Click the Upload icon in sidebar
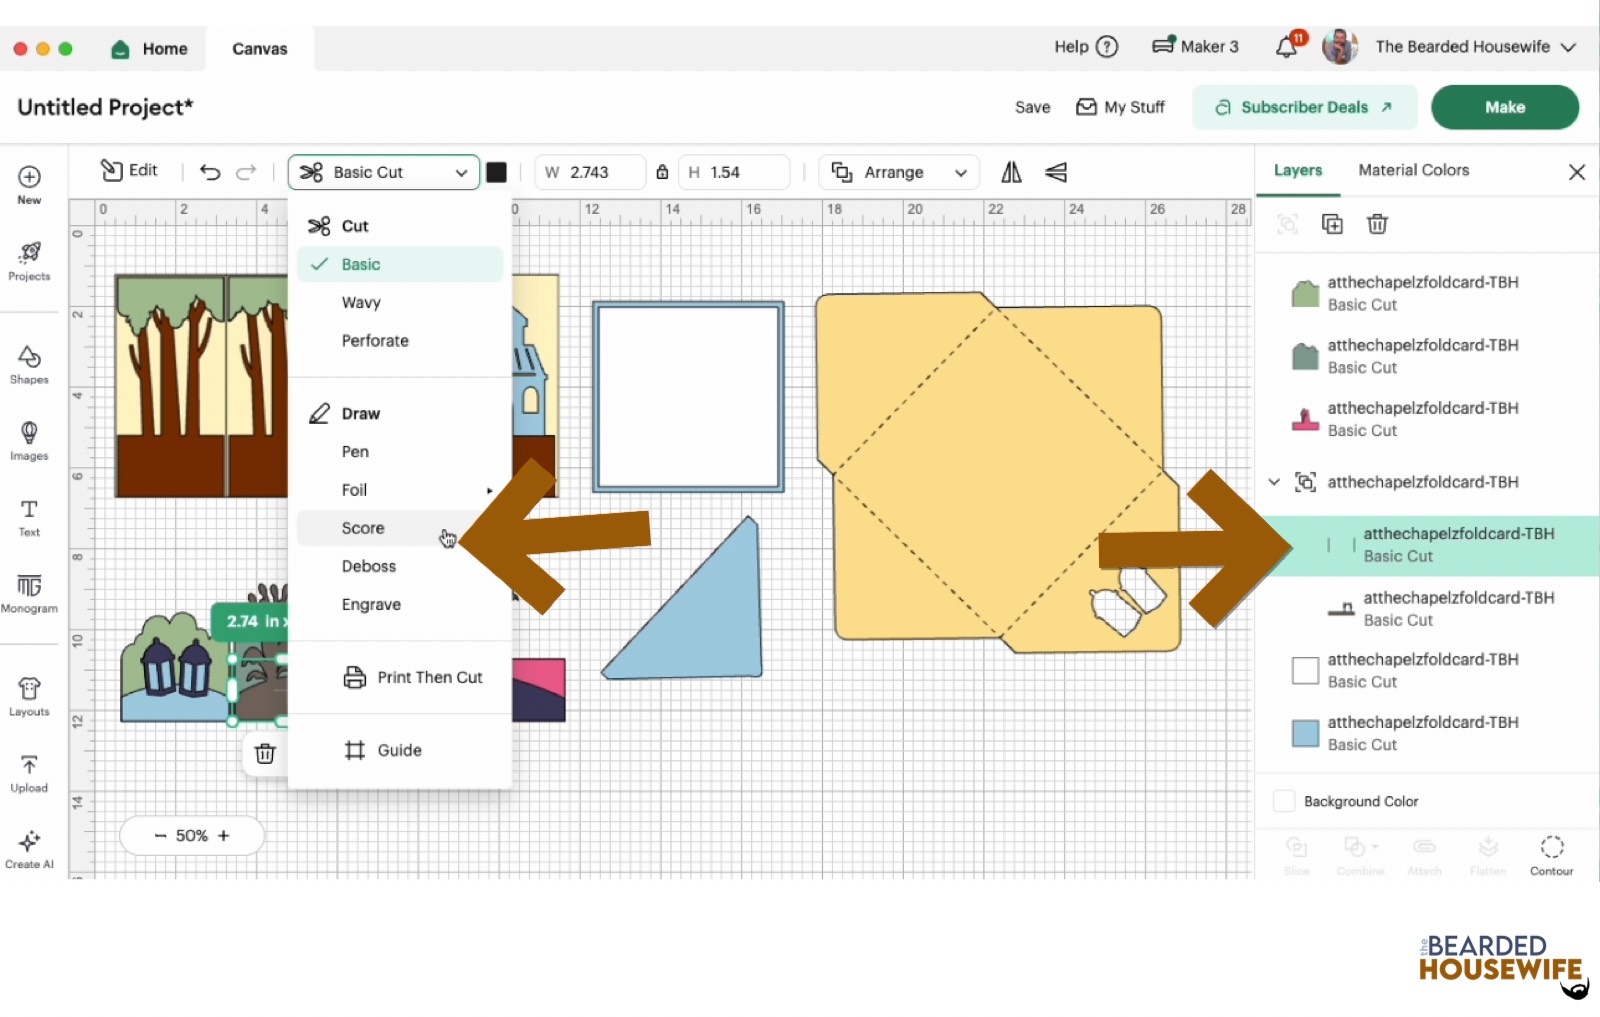Viewport: 1600px width, 1017px height. click(x=29, y=773)
